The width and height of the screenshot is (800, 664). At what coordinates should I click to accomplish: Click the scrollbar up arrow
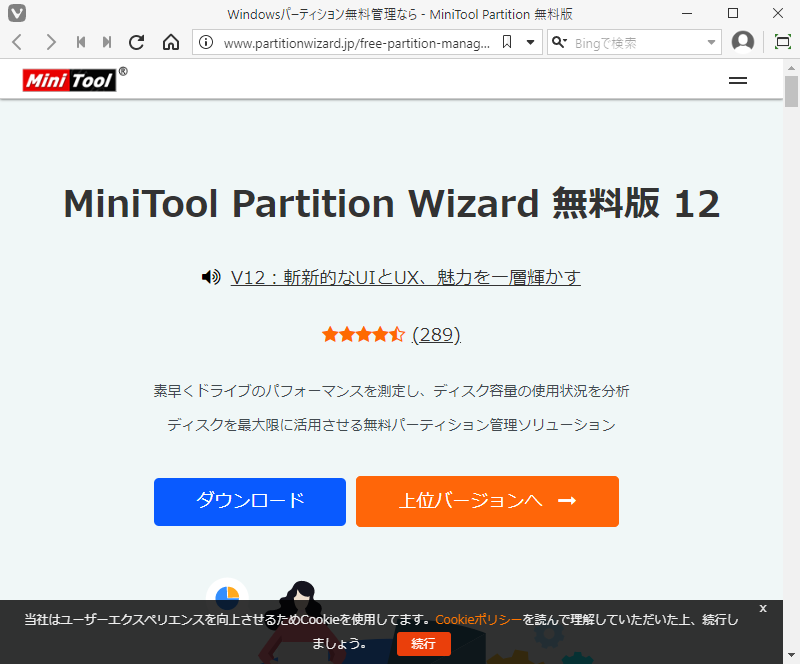coord(791,67)
